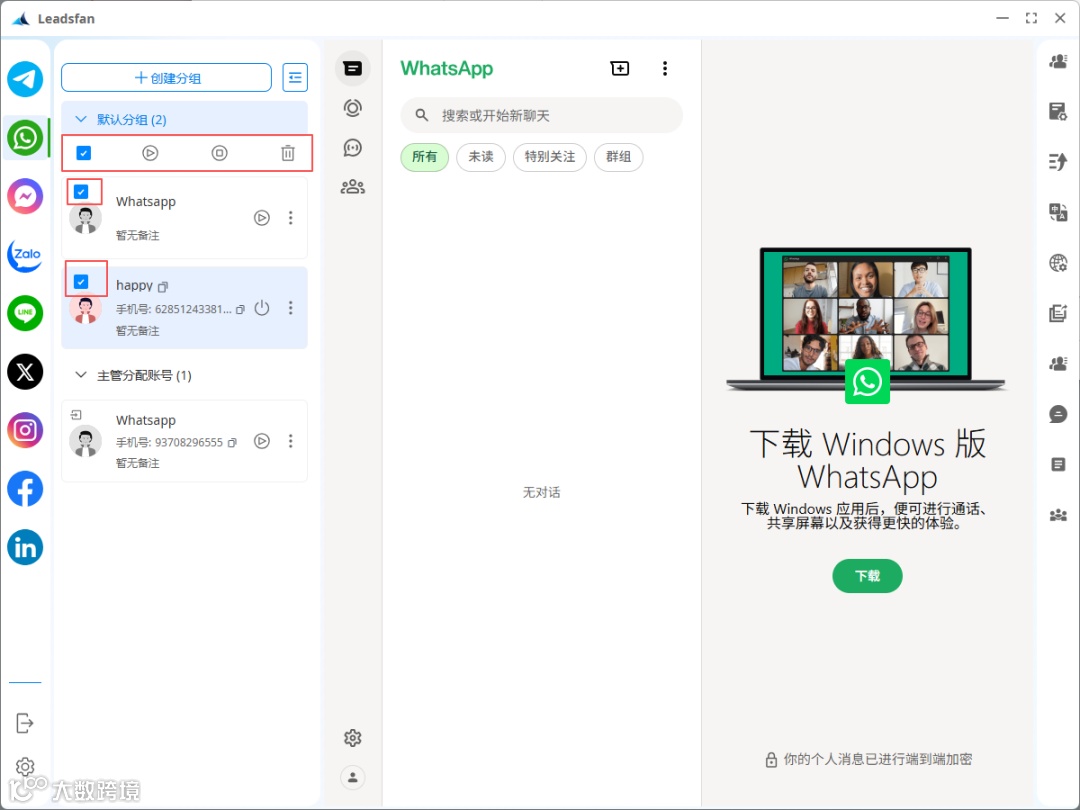Click the green 下载 button
1080x810 pixels.
click(x=867, y=576)
